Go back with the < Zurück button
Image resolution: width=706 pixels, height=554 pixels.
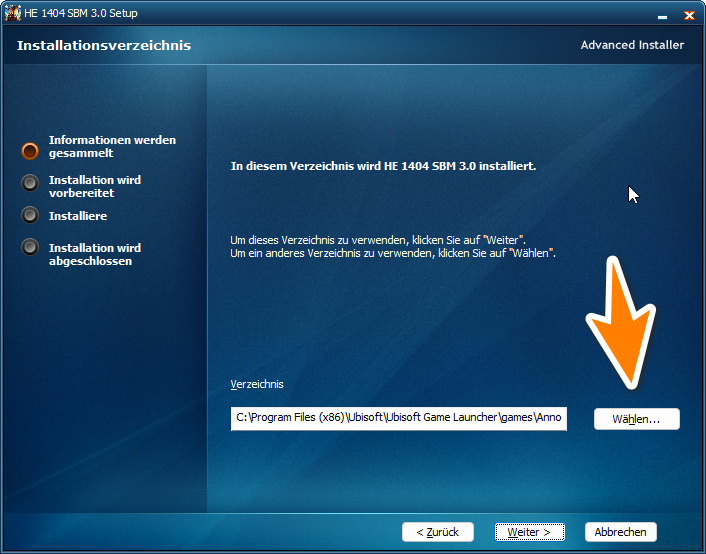pyautogui.click(x=438, y=532)
